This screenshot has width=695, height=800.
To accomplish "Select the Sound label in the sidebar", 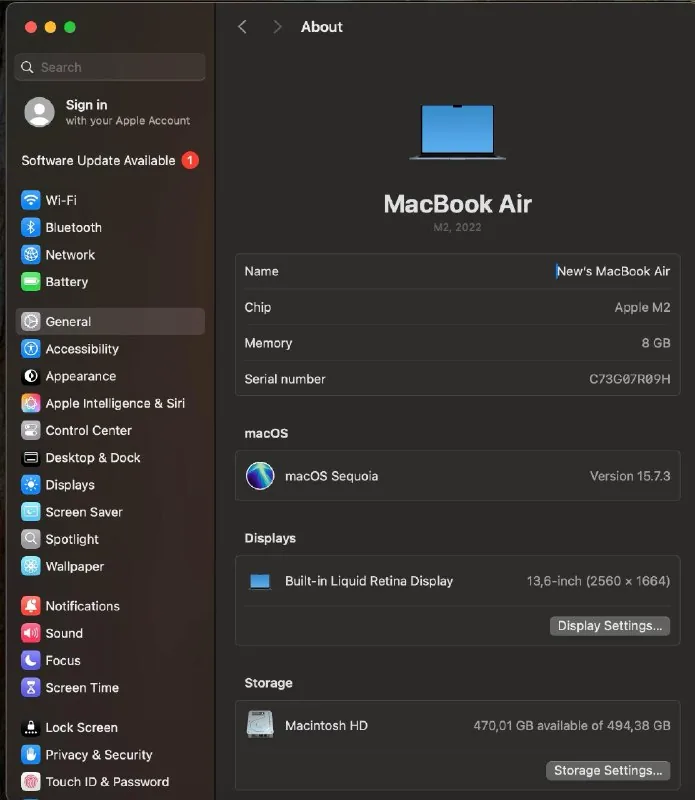I will [64, 633].
